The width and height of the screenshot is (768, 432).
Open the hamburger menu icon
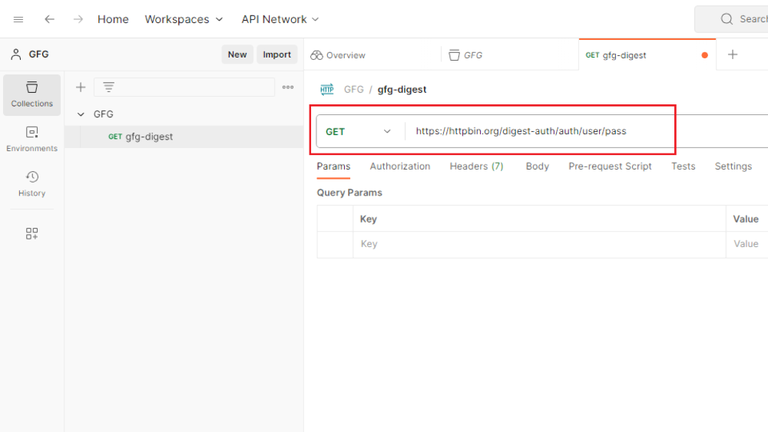tap(18, 20)
